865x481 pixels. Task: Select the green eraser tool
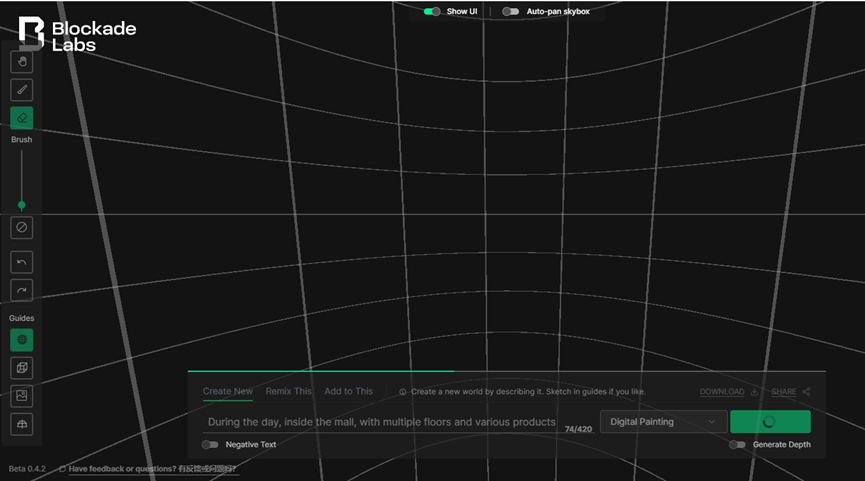point(22,118)
